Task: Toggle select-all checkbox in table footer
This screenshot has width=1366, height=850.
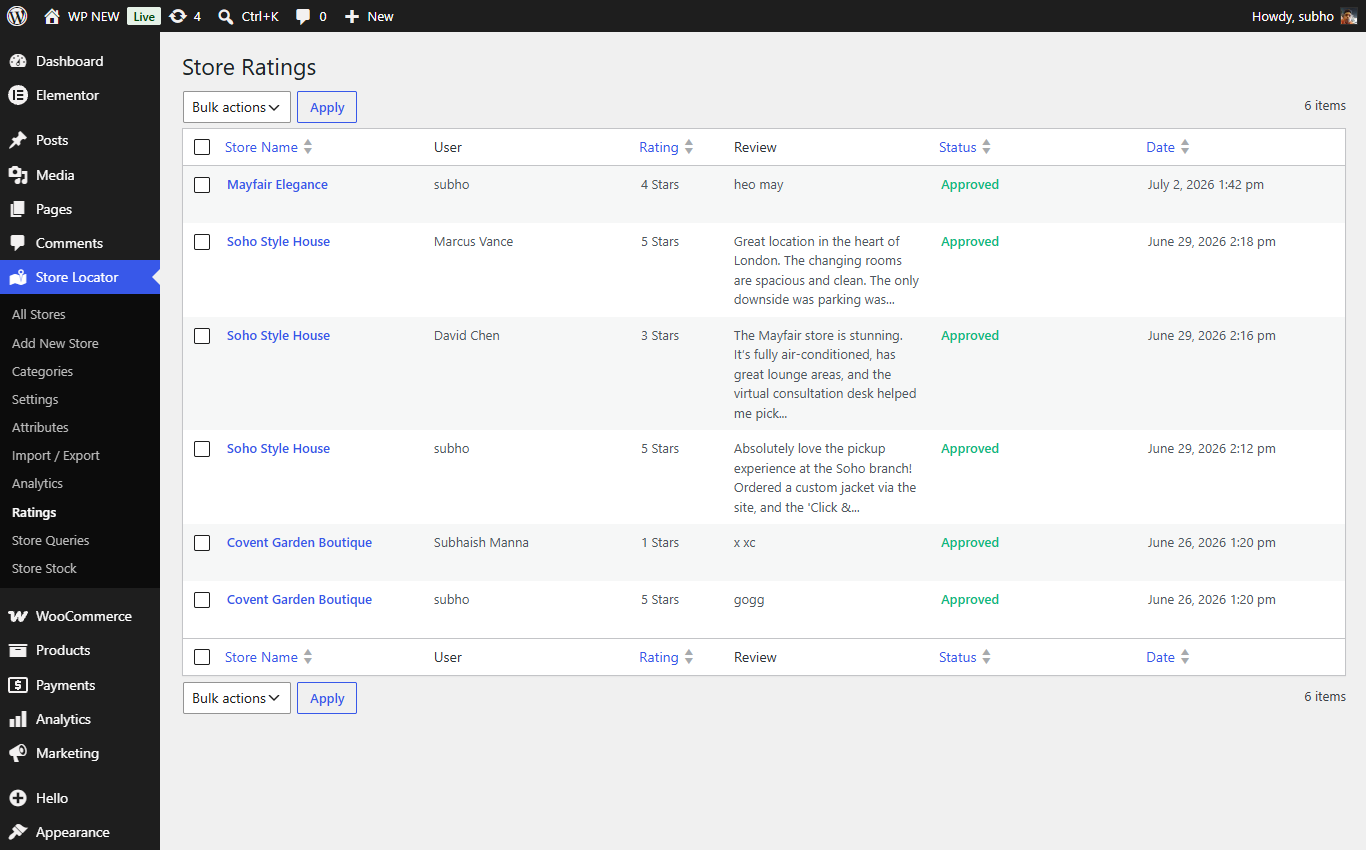Action: [x=202, y=657]
